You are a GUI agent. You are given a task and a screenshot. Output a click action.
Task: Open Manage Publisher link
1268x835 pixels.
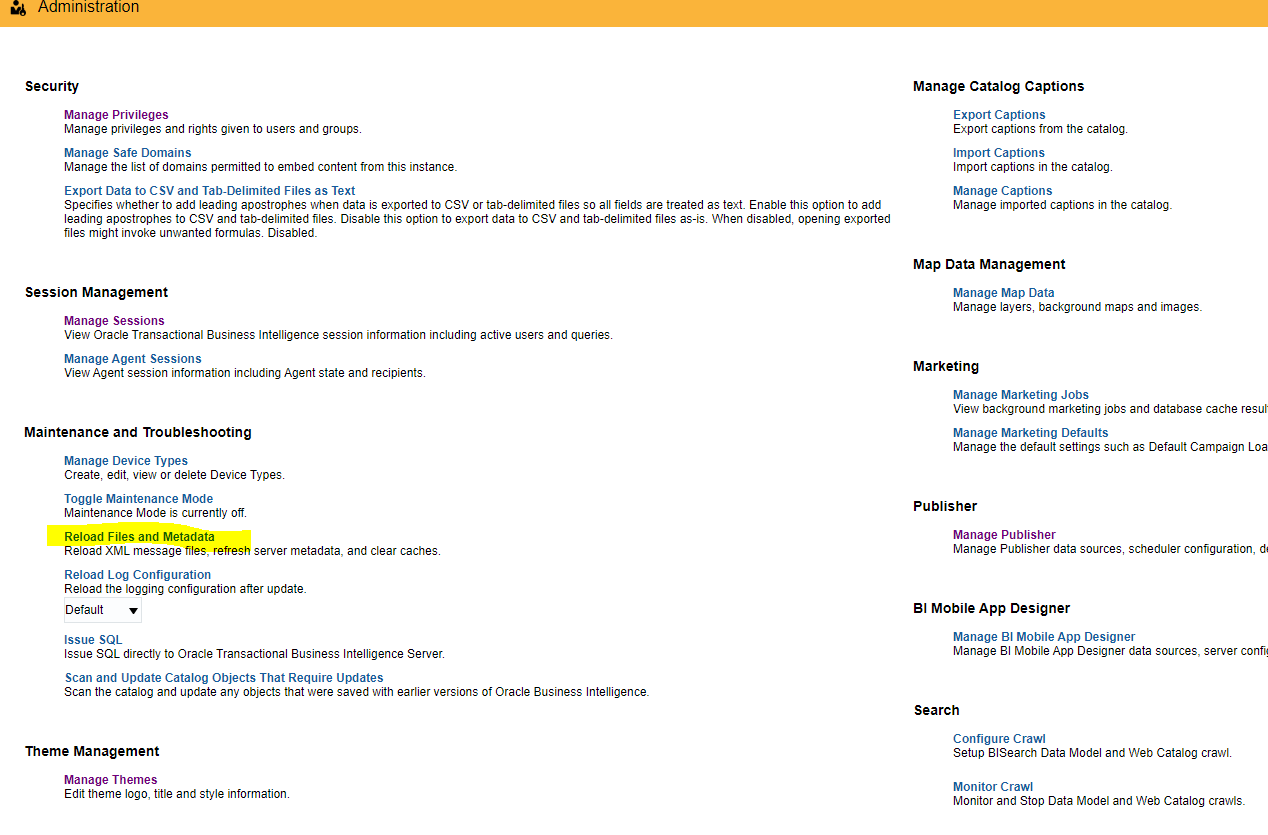coord(1004,535)
